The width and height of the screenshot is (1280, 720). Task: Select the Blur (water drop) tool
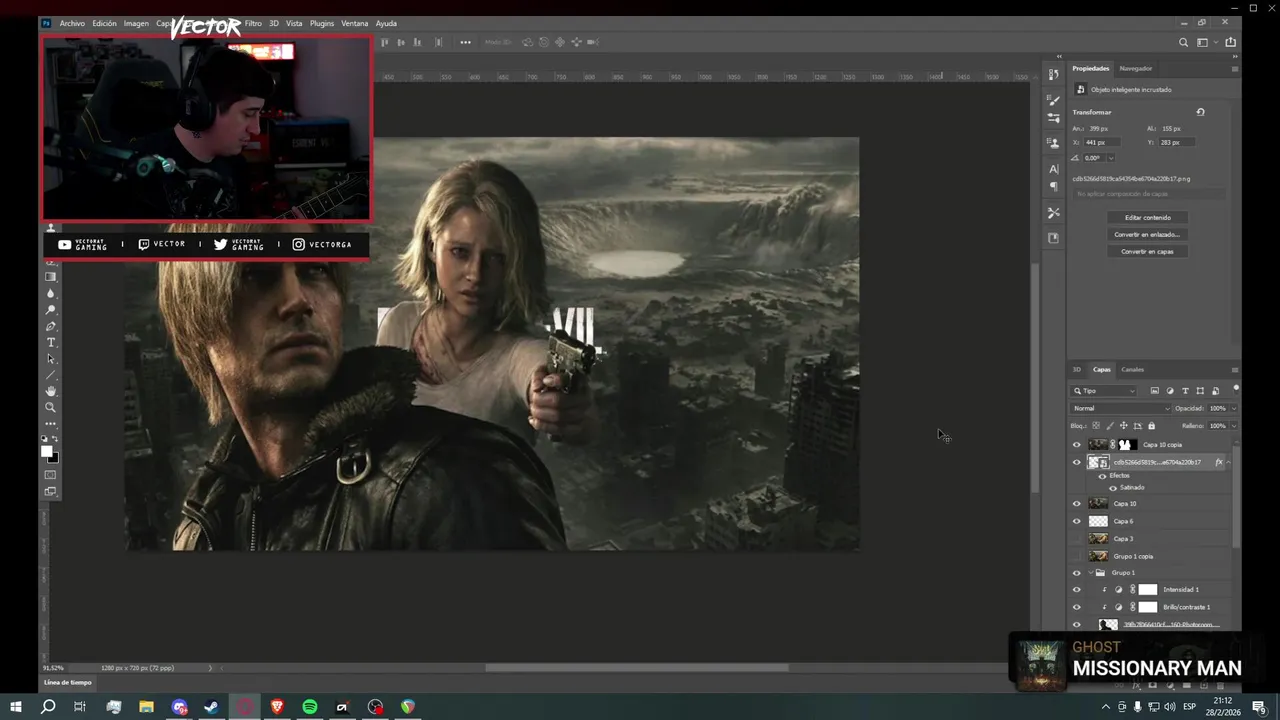click(x=51, y=293)
